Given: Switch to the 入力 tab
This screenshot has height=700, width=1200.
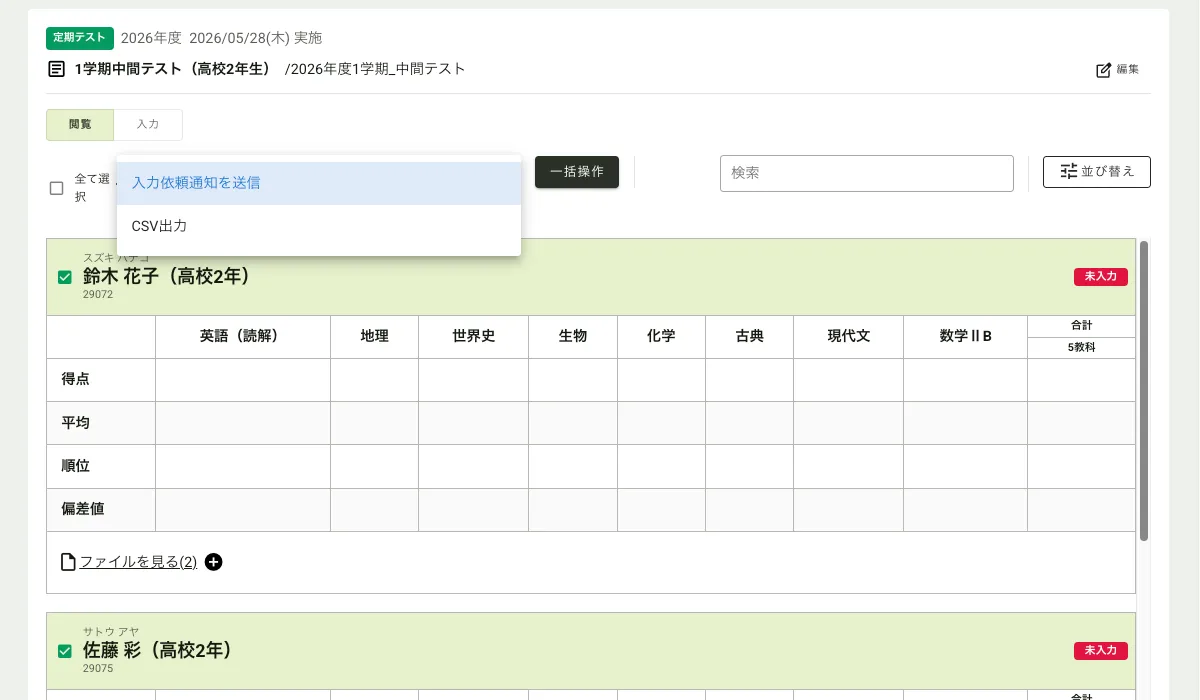Looking at the screenshot, I should coord(148,125).
